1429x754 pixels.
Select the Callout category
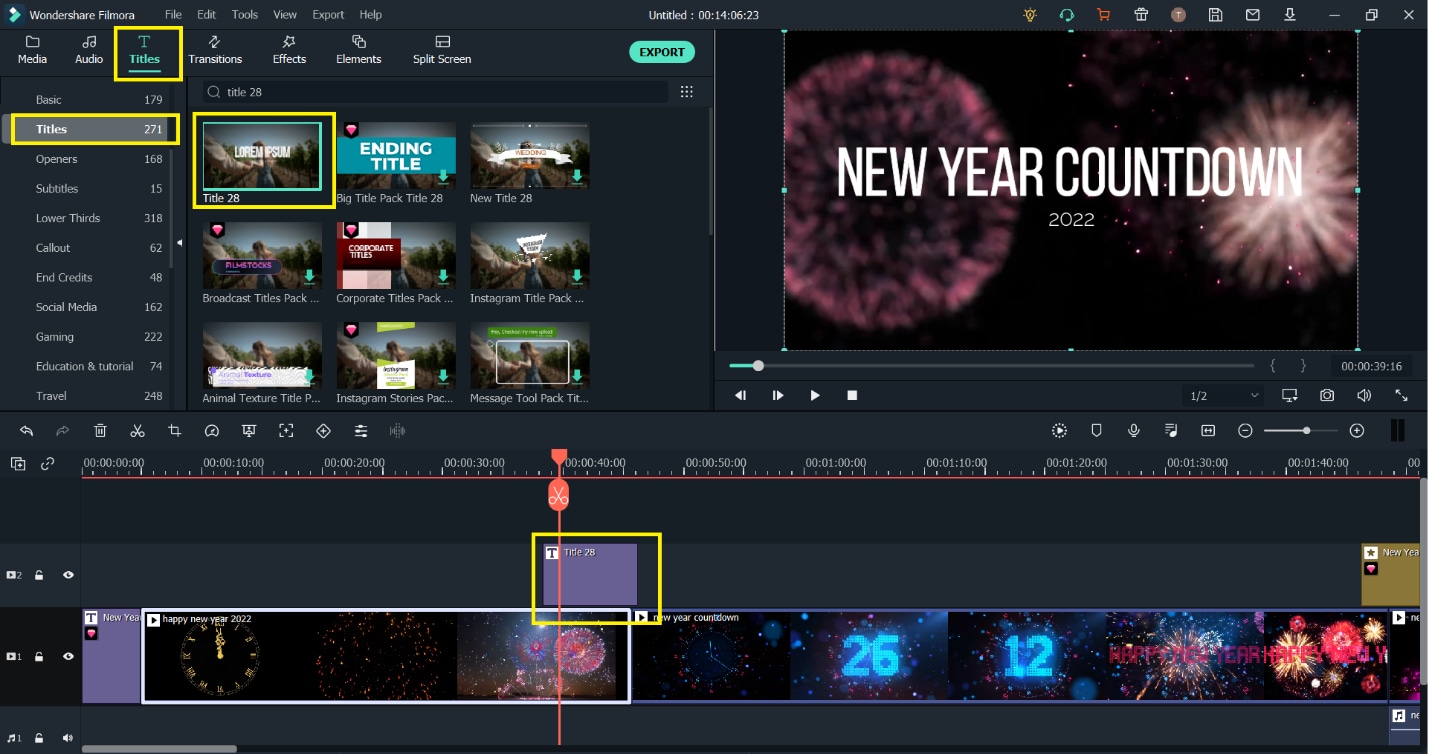98,248
